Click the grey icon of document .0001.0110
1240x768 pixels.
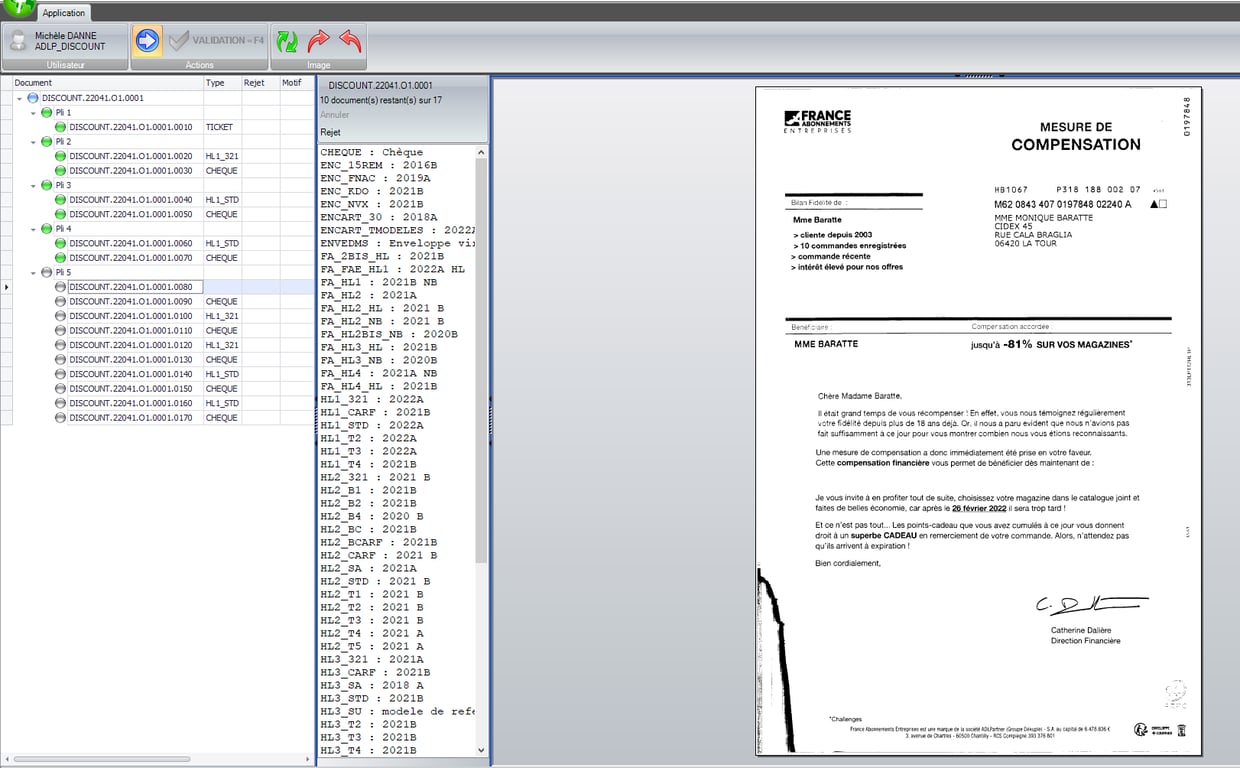coord(60,330)
